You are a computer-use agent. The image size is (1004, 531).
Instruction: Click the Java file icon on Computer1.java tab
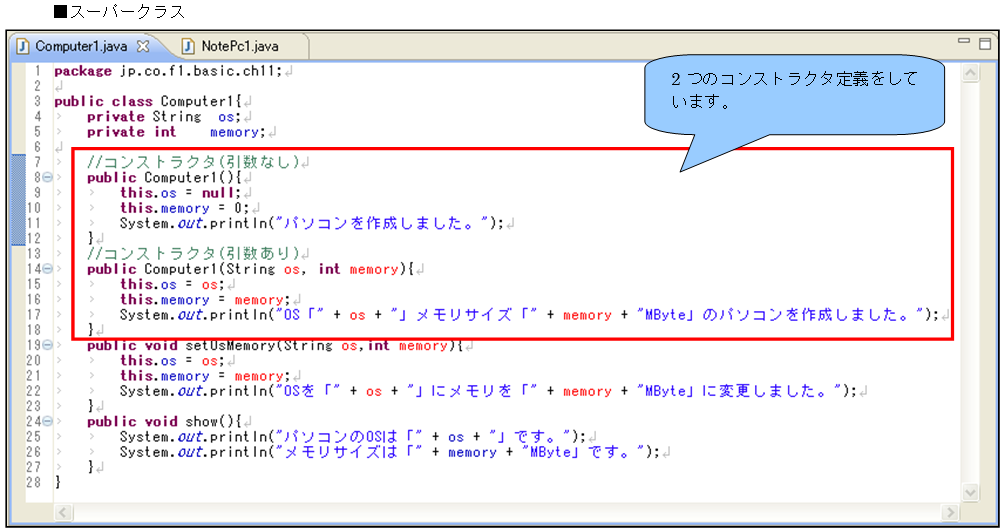coord(24,46)
